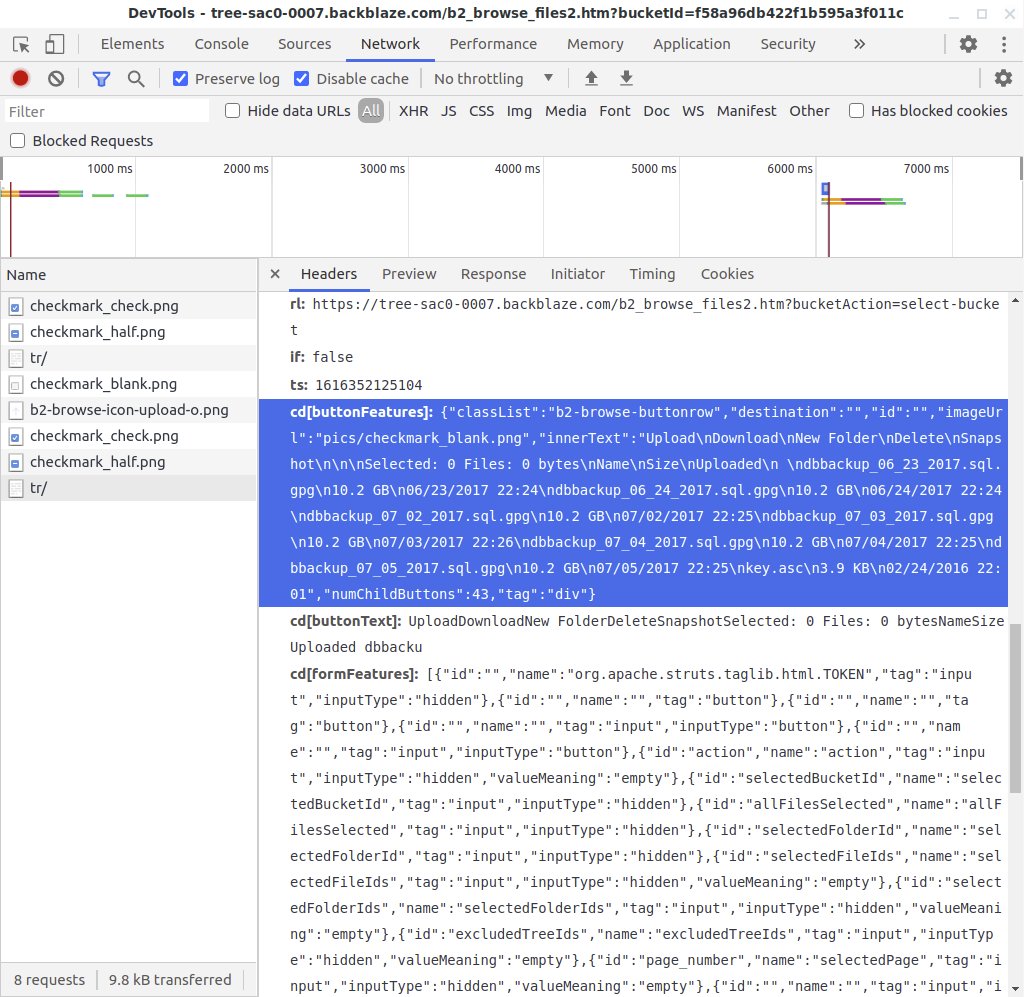Screen dimensions: 1024x997
Task: Toggle Disable cache checkbox
Action: pos(301,79)
